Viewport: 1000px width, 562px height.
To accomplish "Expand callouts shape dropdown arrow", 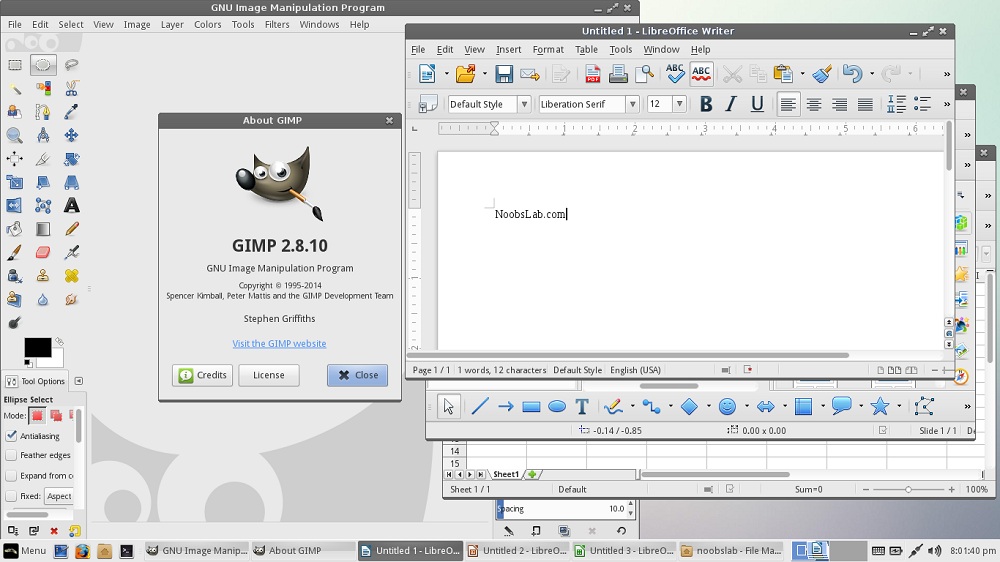I will point(861,406).
